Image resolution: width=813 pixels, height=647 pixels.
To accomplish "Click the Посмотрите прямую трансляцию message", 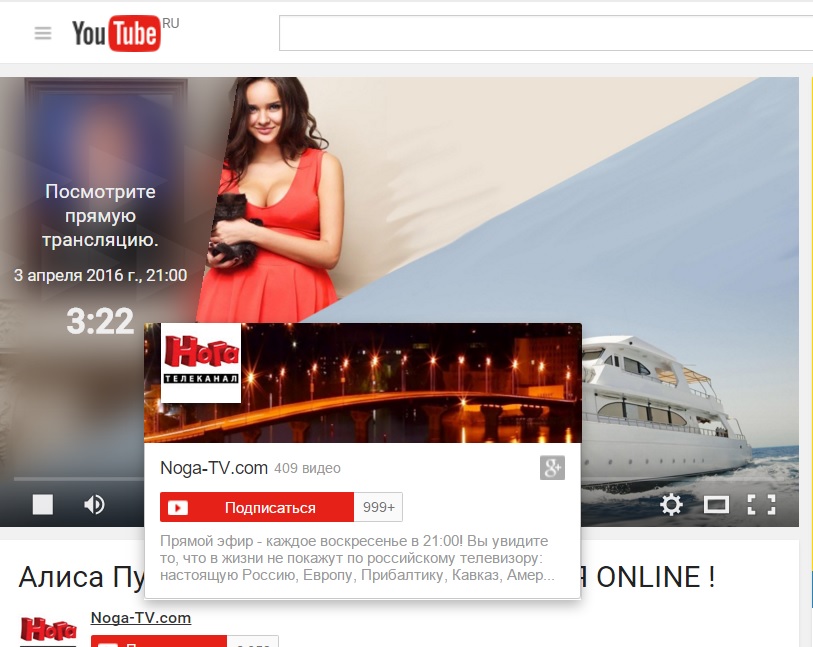I will coord(100,216).
